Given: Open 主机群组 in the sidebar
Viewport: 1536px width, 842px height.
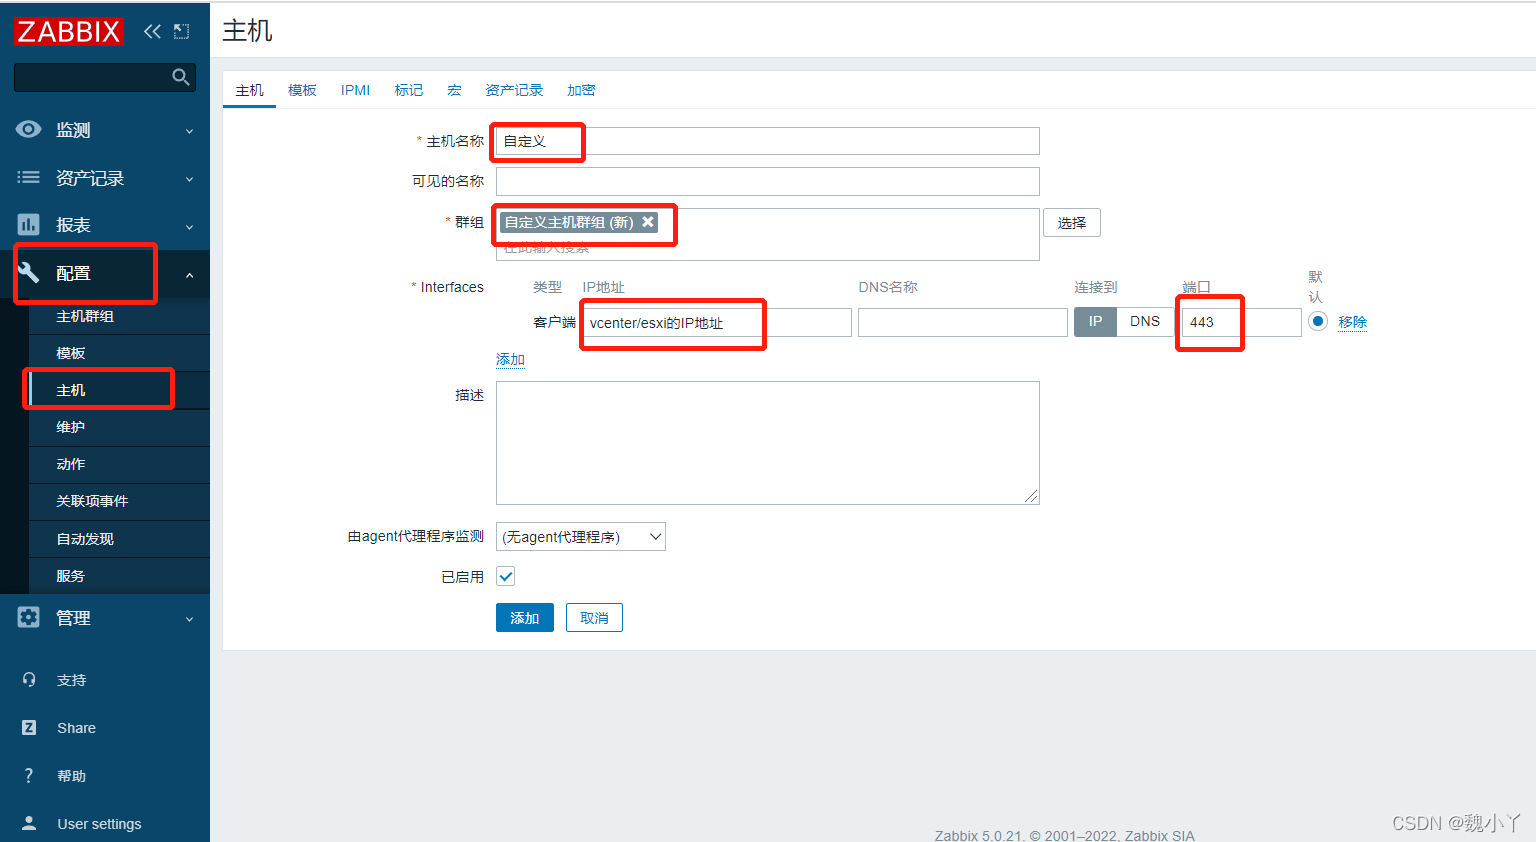Looking at the screenshot, I should (119, 316).
